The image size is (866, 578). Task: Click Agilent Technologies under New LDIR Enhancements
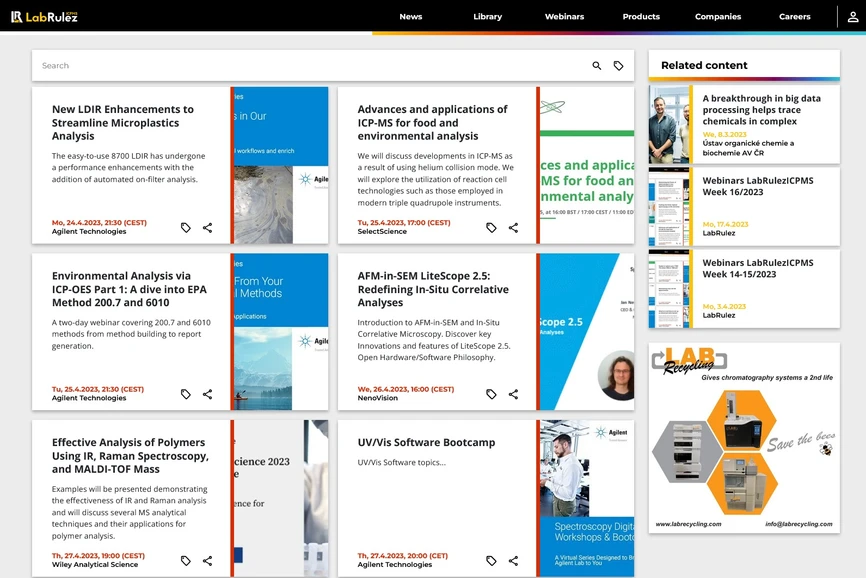(x=89, y=232)
